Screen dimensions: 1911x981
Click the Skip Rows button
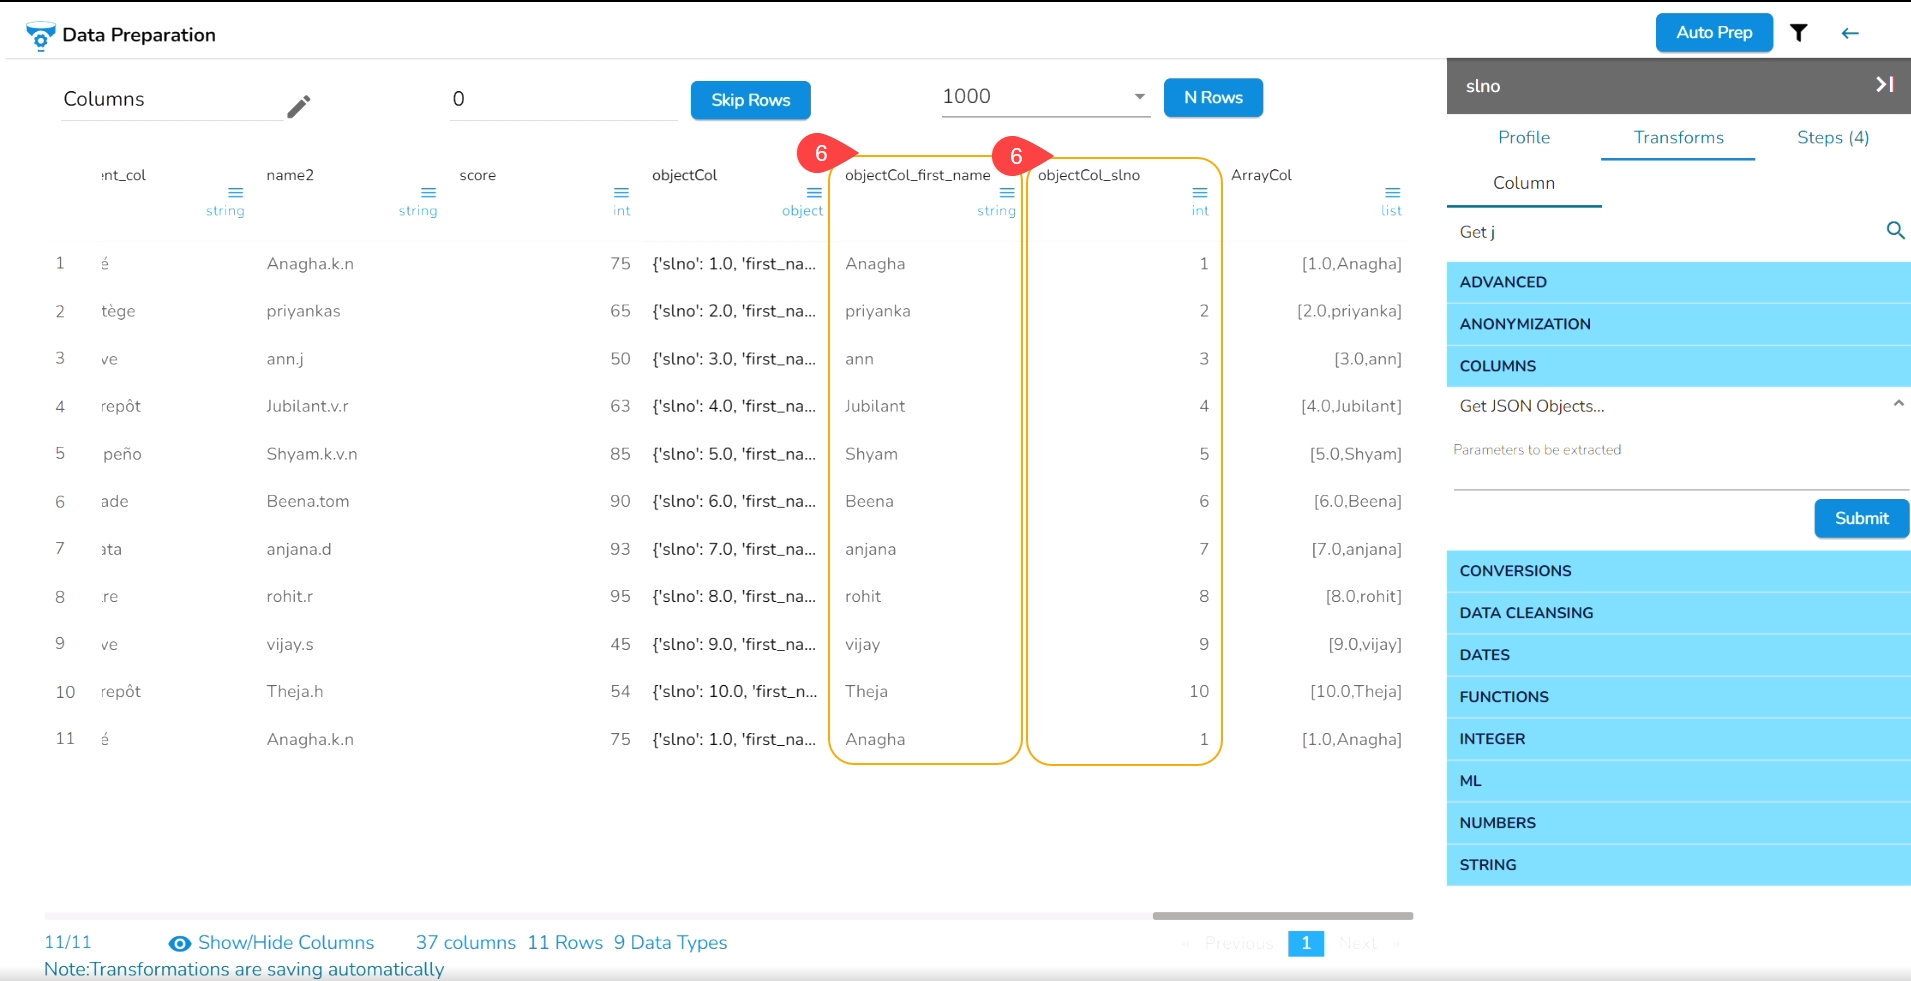750,100
